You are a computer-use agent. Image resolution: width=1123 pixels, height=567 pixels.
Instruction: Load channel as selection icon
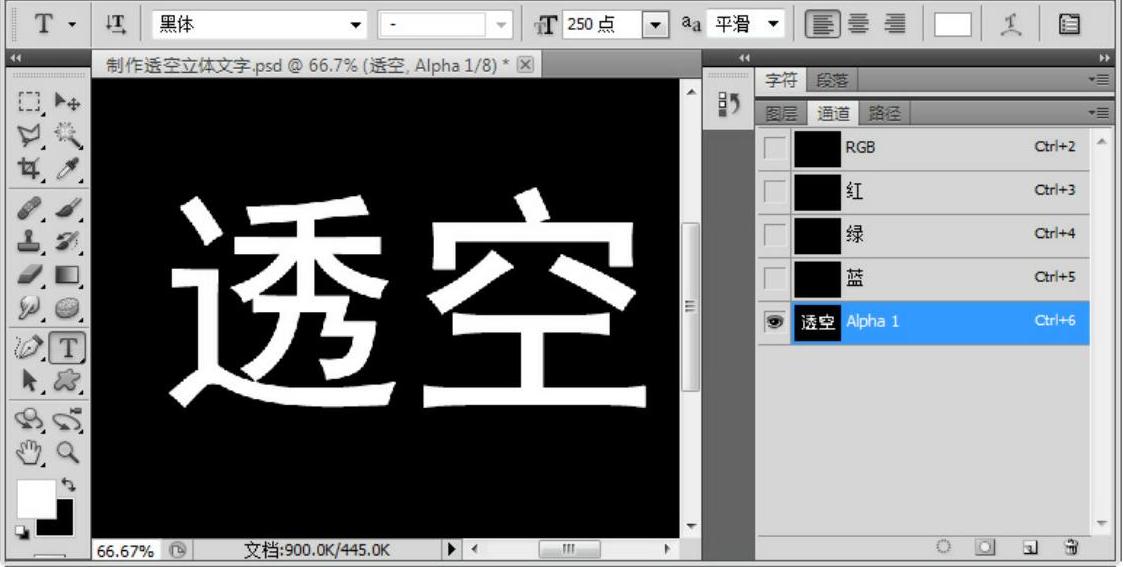click(x=942, y=547)
